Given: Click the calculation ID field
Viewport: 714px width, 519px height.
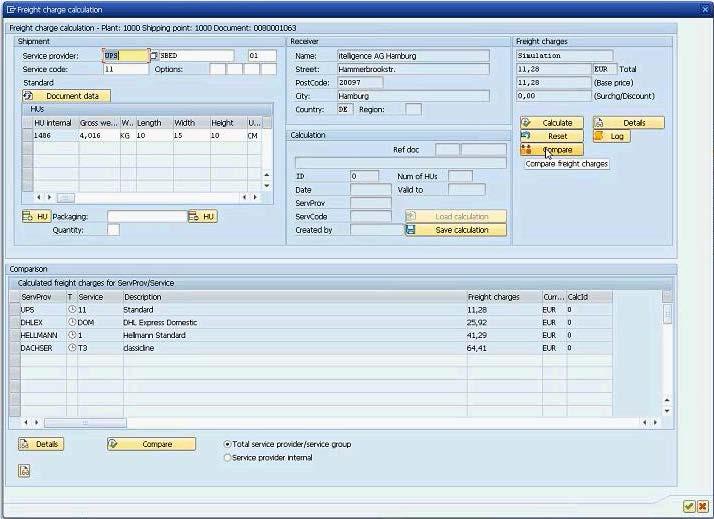Looking at the screenshot, I should click(x=364, y=176).
